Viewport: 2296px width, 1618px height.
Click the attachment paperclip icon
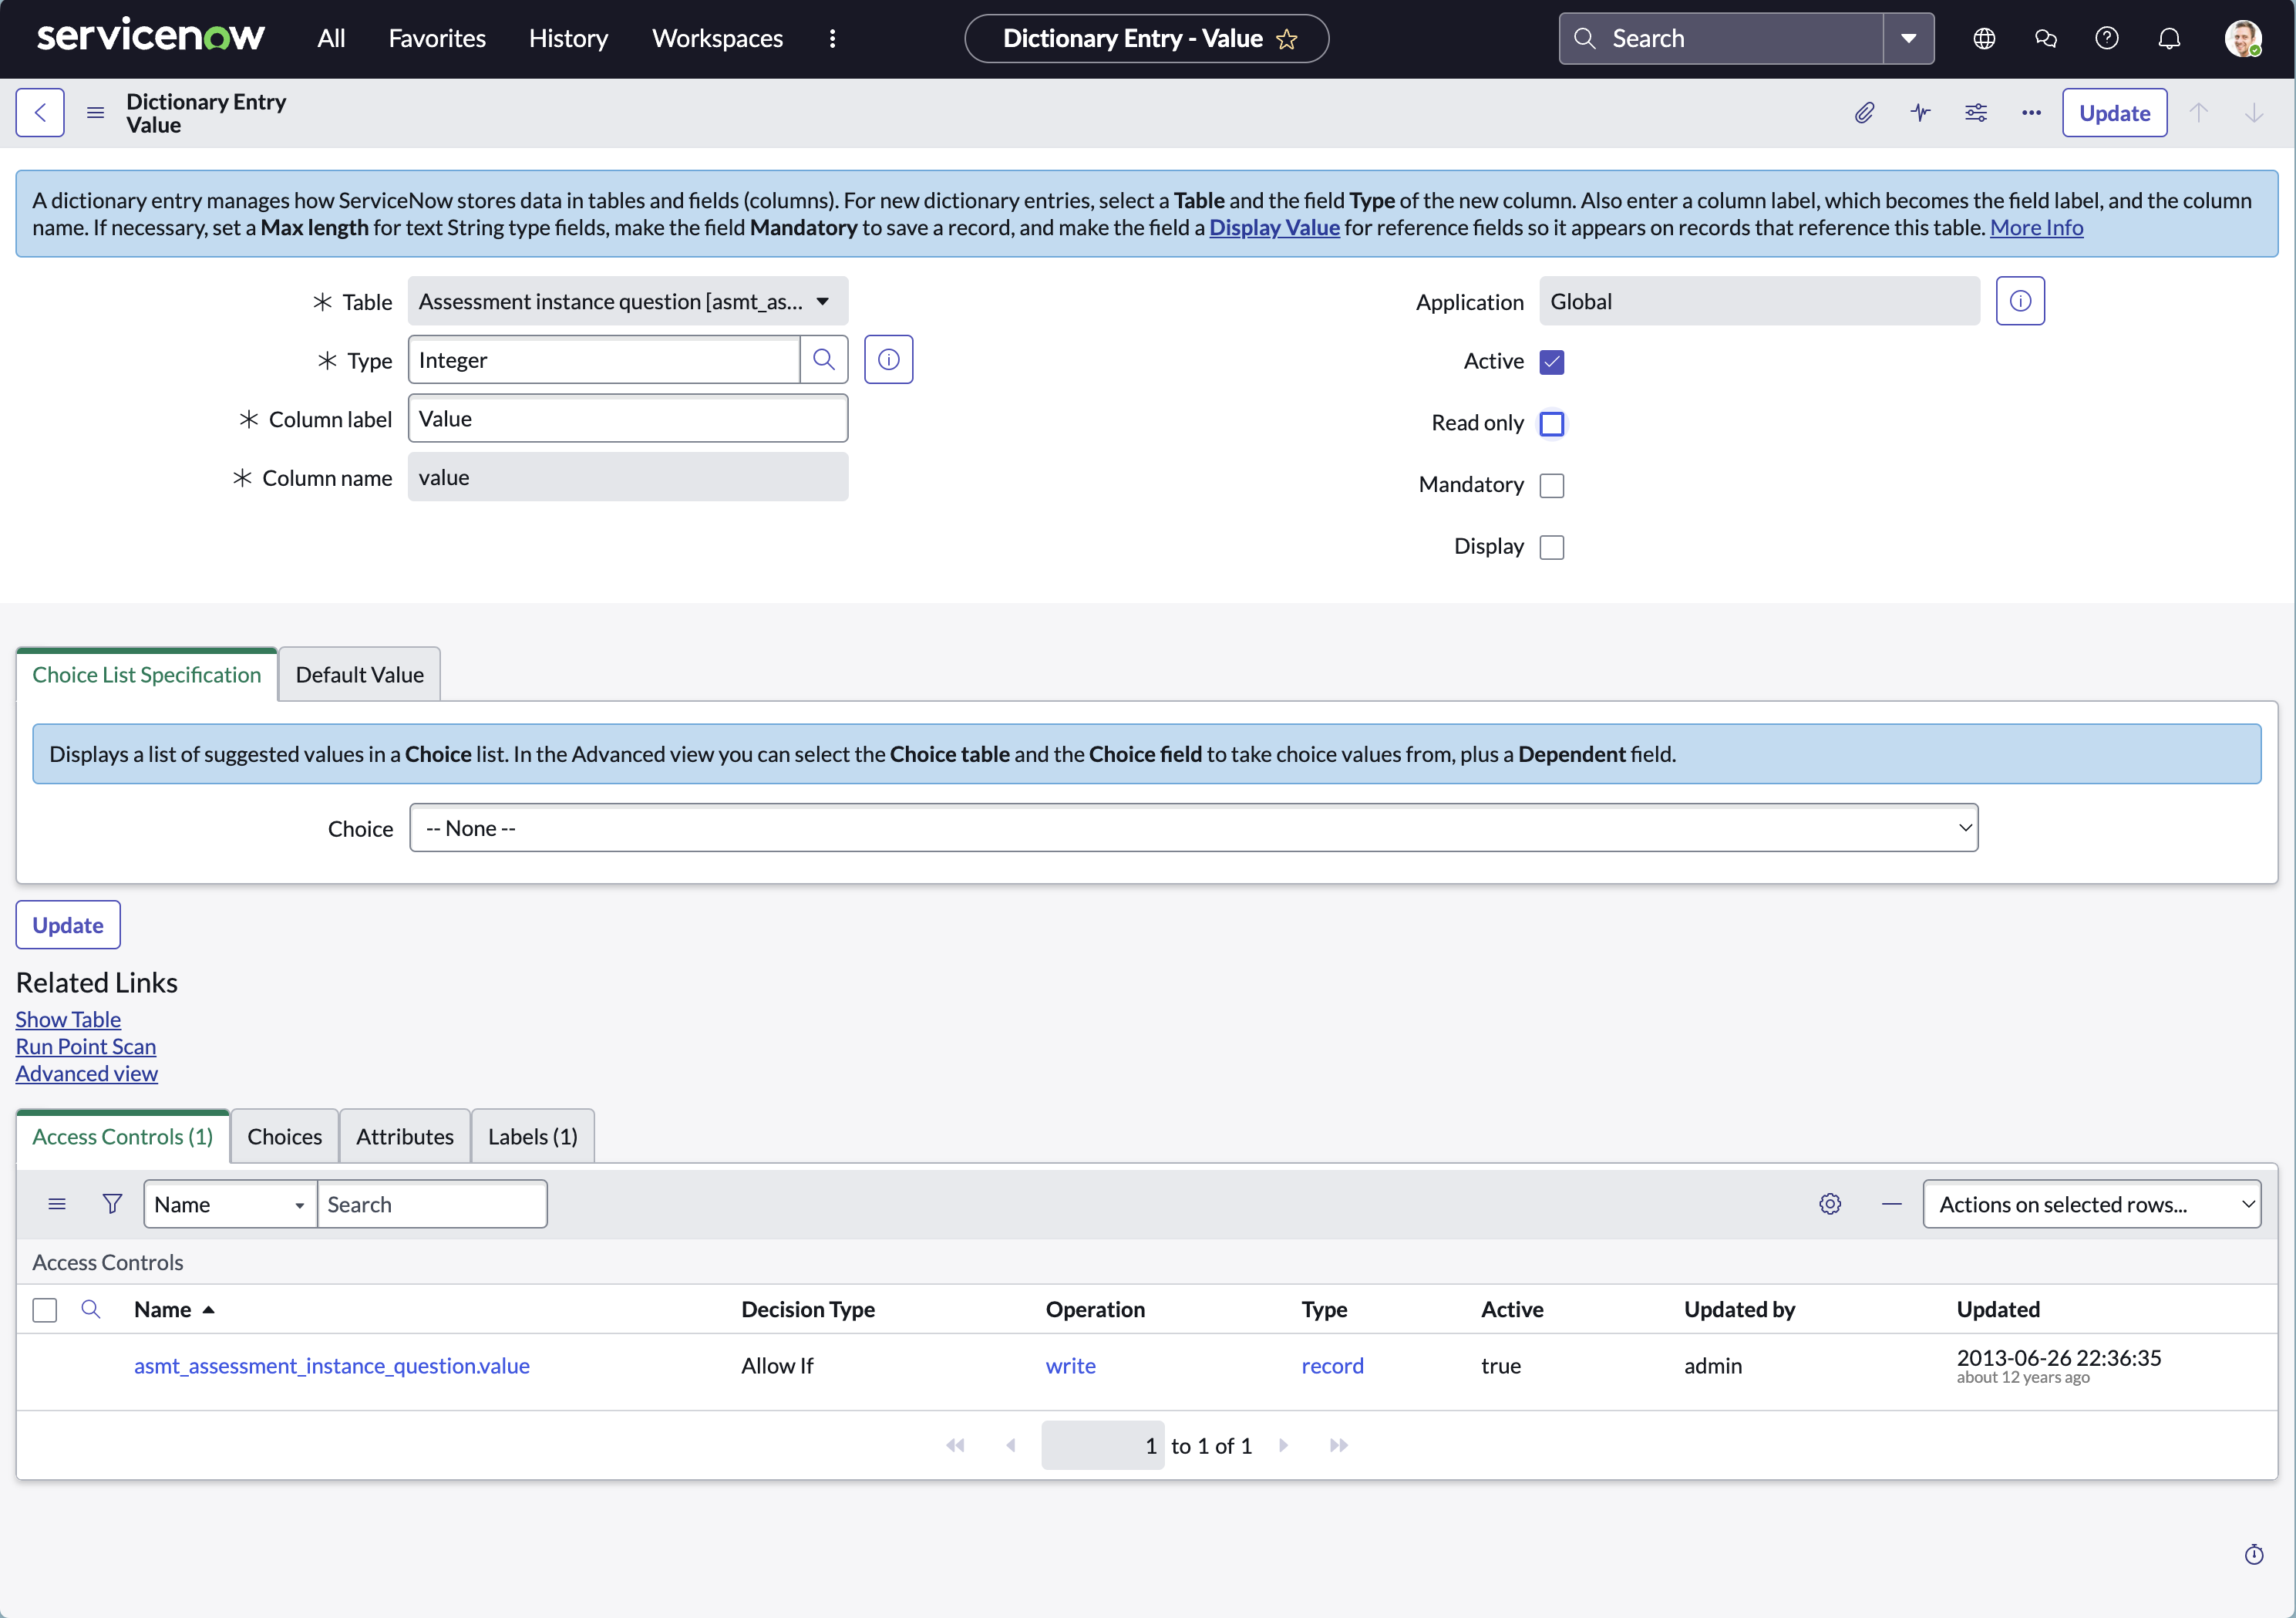[1864, 113]
